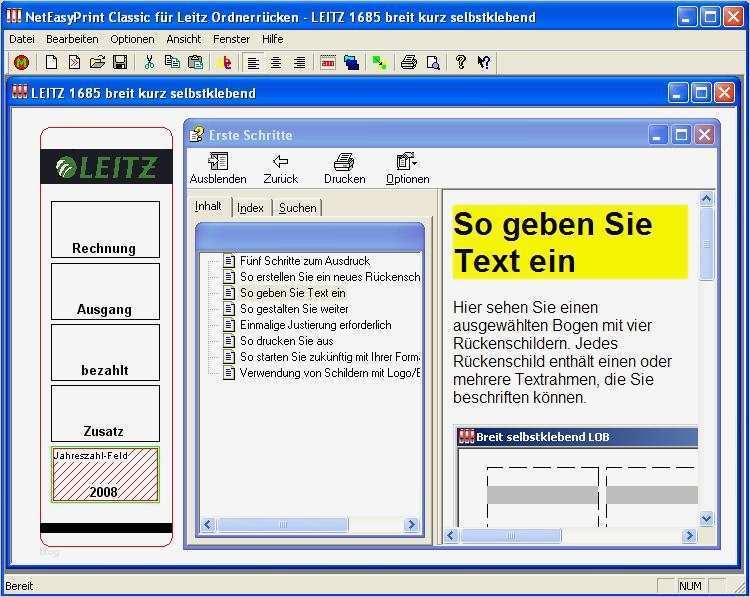The height and width of the screenshot is (597, 750).
Task: Click the page-with-arrows template icon
Action: tap(74, 63)
